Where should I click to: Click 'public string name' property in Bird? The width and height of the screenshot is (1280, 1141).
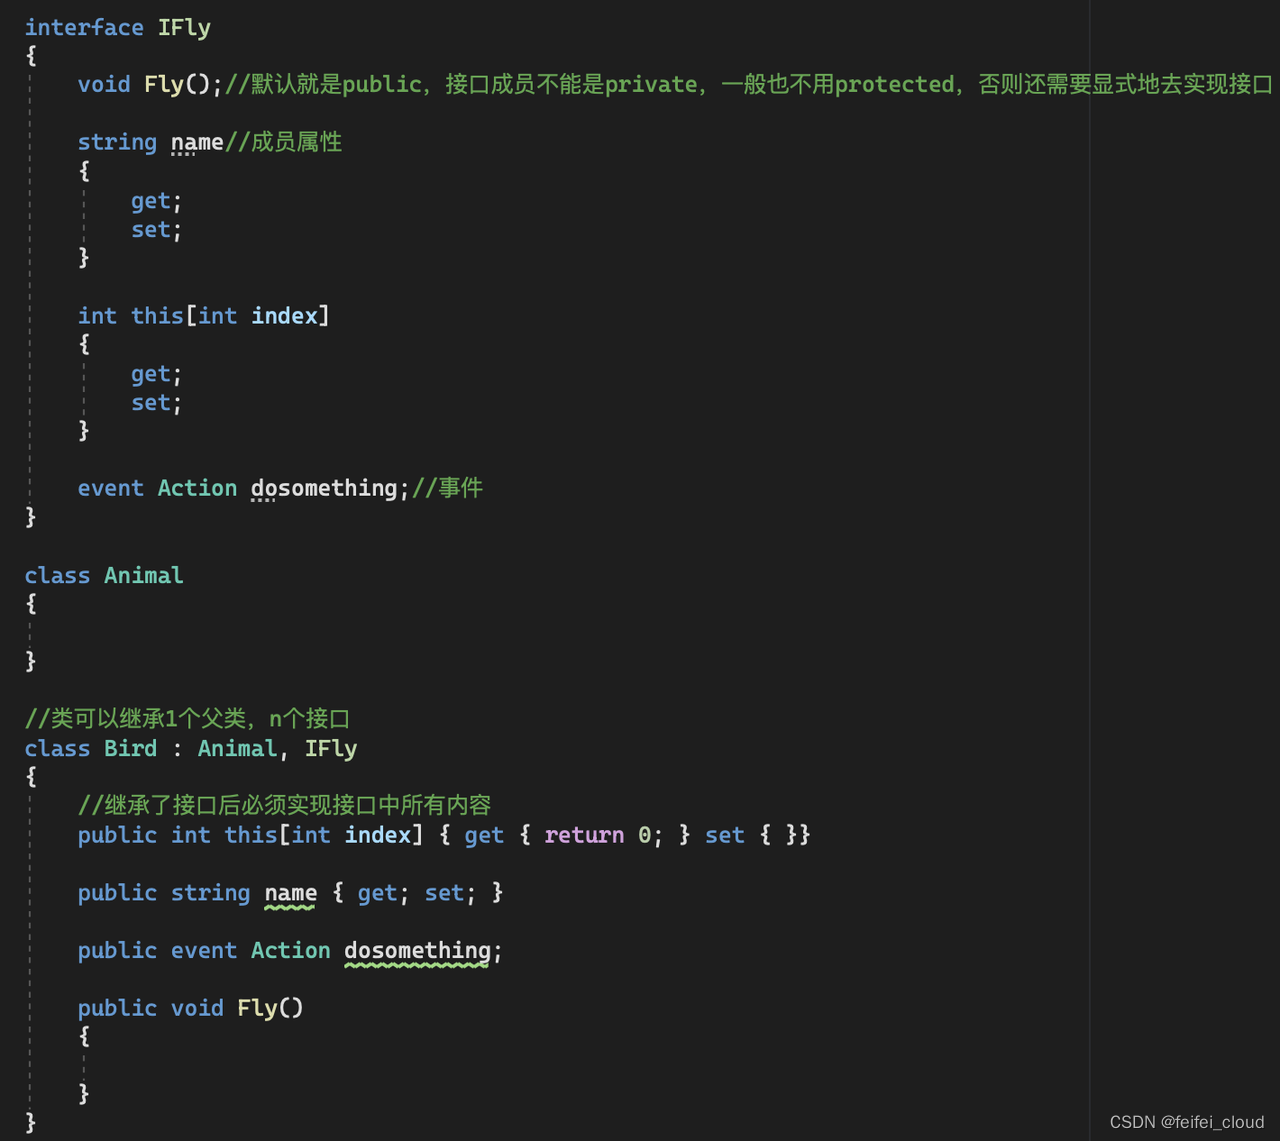pos(290,893)
